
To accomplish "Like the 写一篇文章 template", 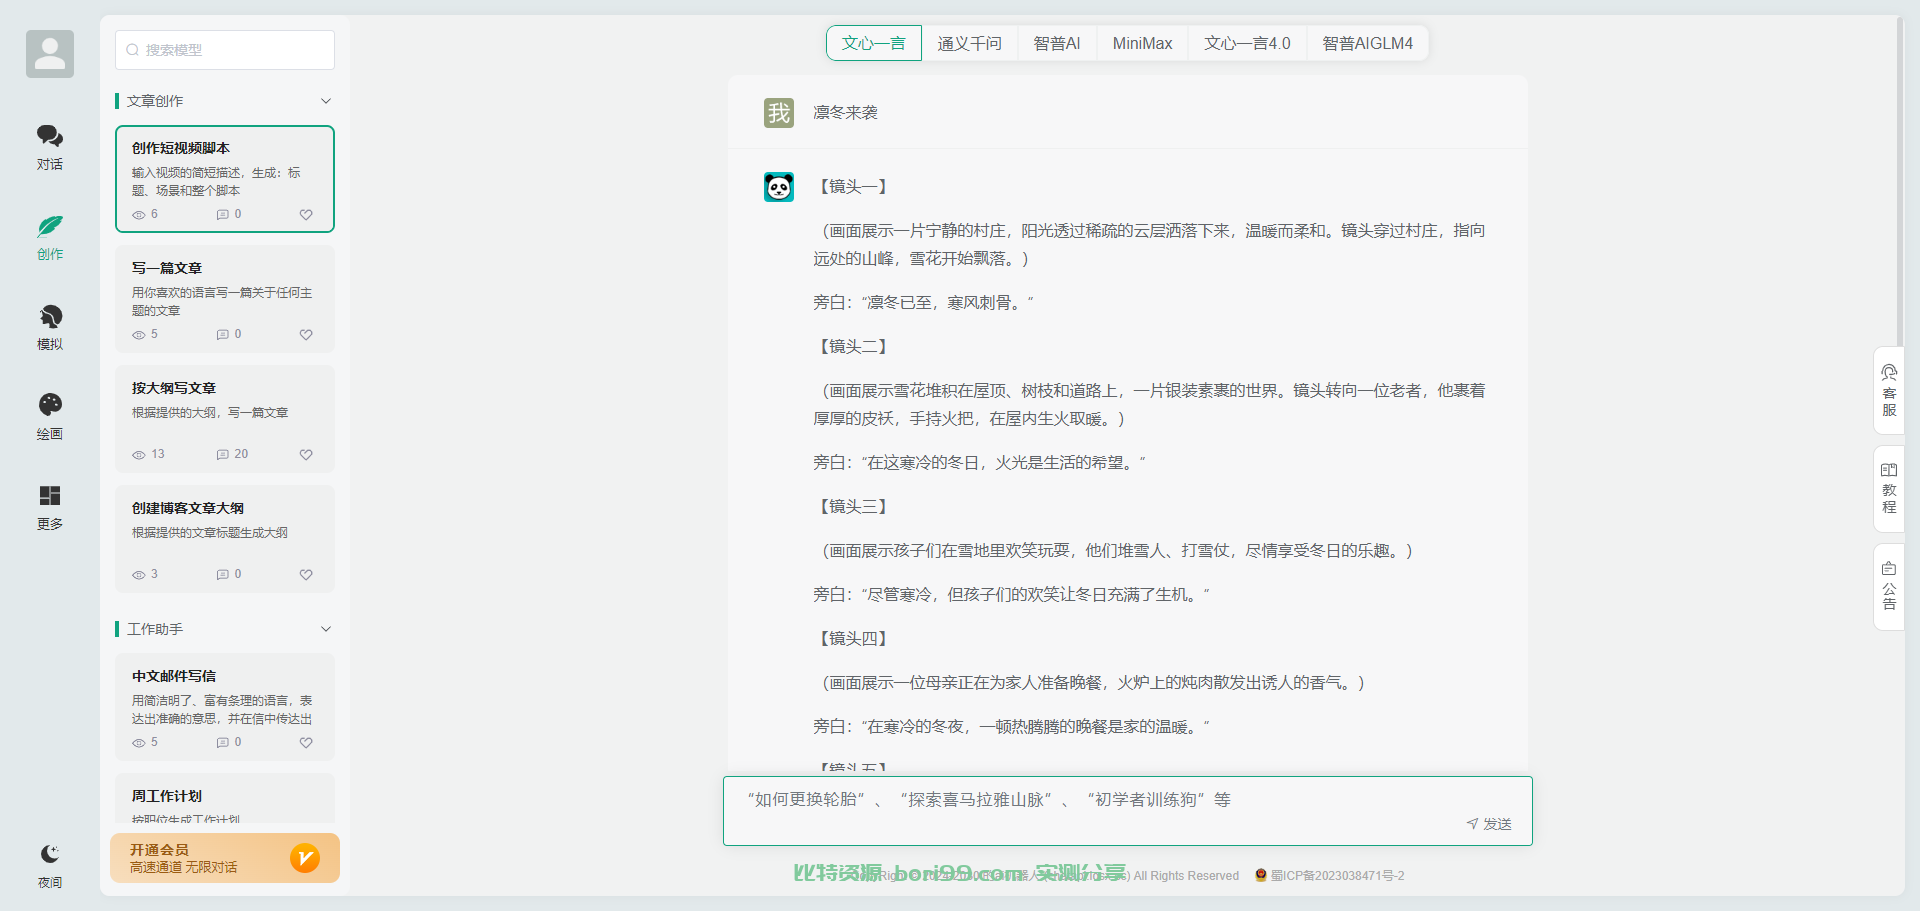I will [x=306, y=335].
